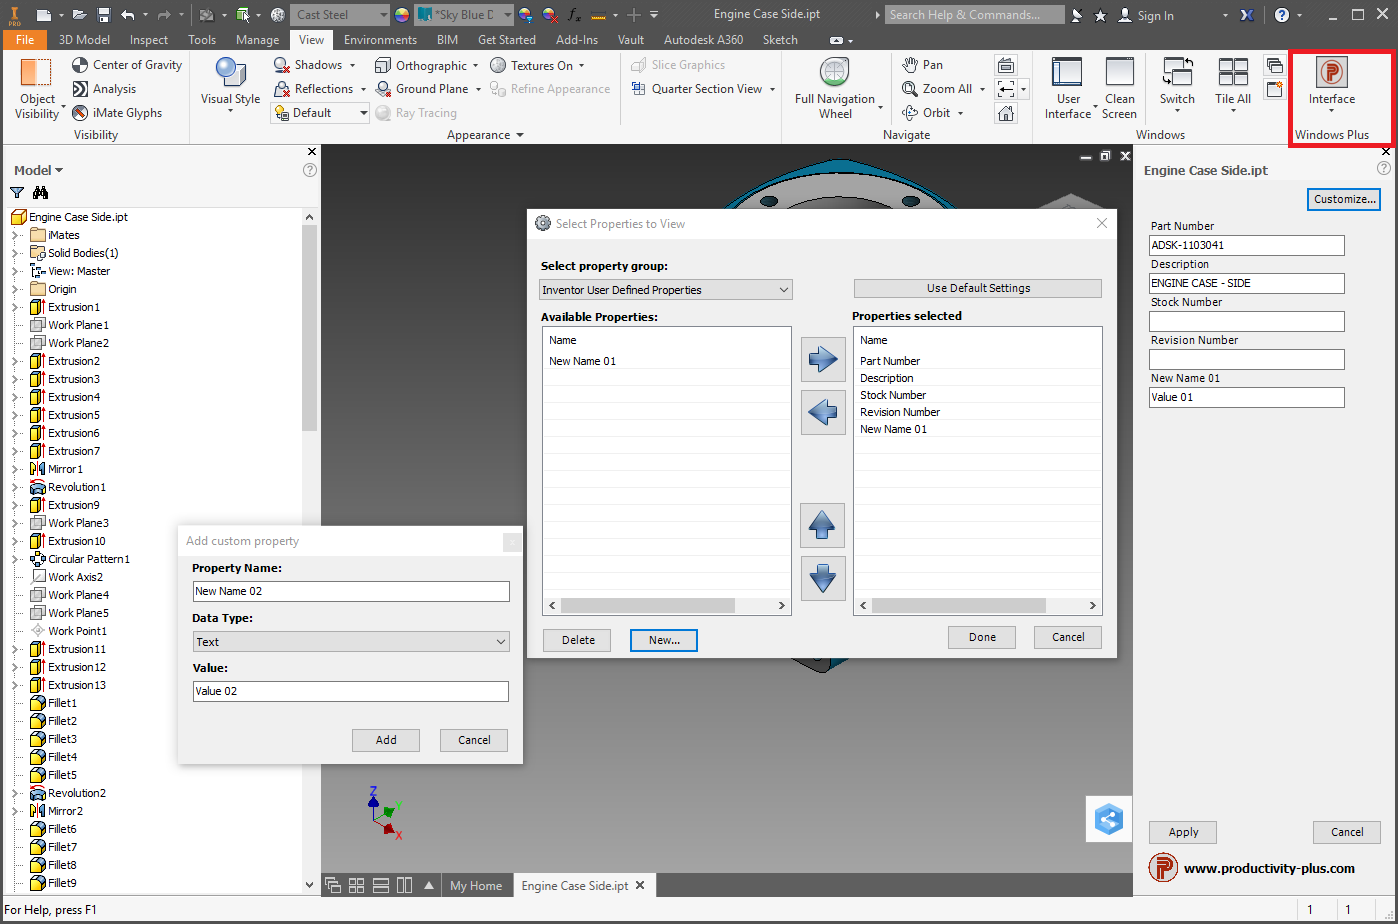
Task: Click the Full Navigation Wheel icon
Action: [x=834, y=73]
